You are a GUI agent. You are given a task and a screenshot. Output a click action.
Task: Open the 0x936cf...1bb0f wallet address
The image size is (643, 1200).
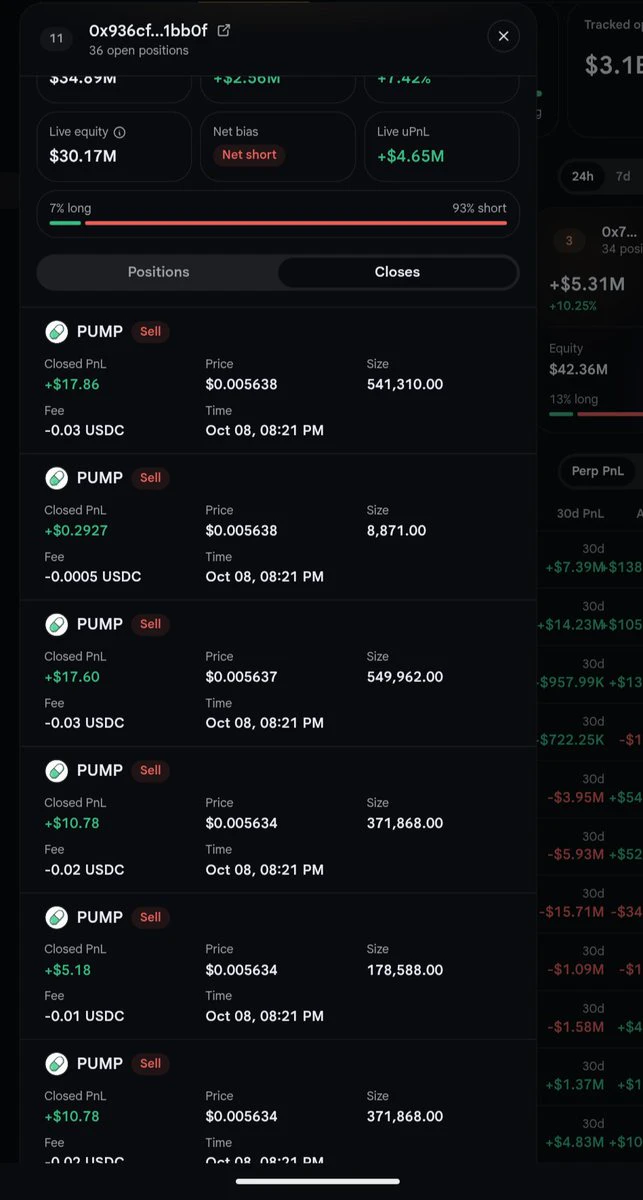pos(148,30)
